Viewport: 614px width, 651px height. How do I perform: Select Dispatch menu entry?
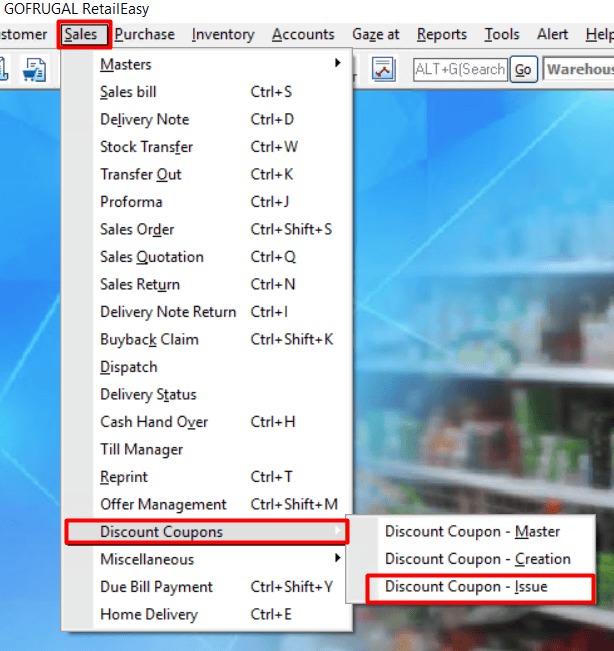(x=206, y=367)
